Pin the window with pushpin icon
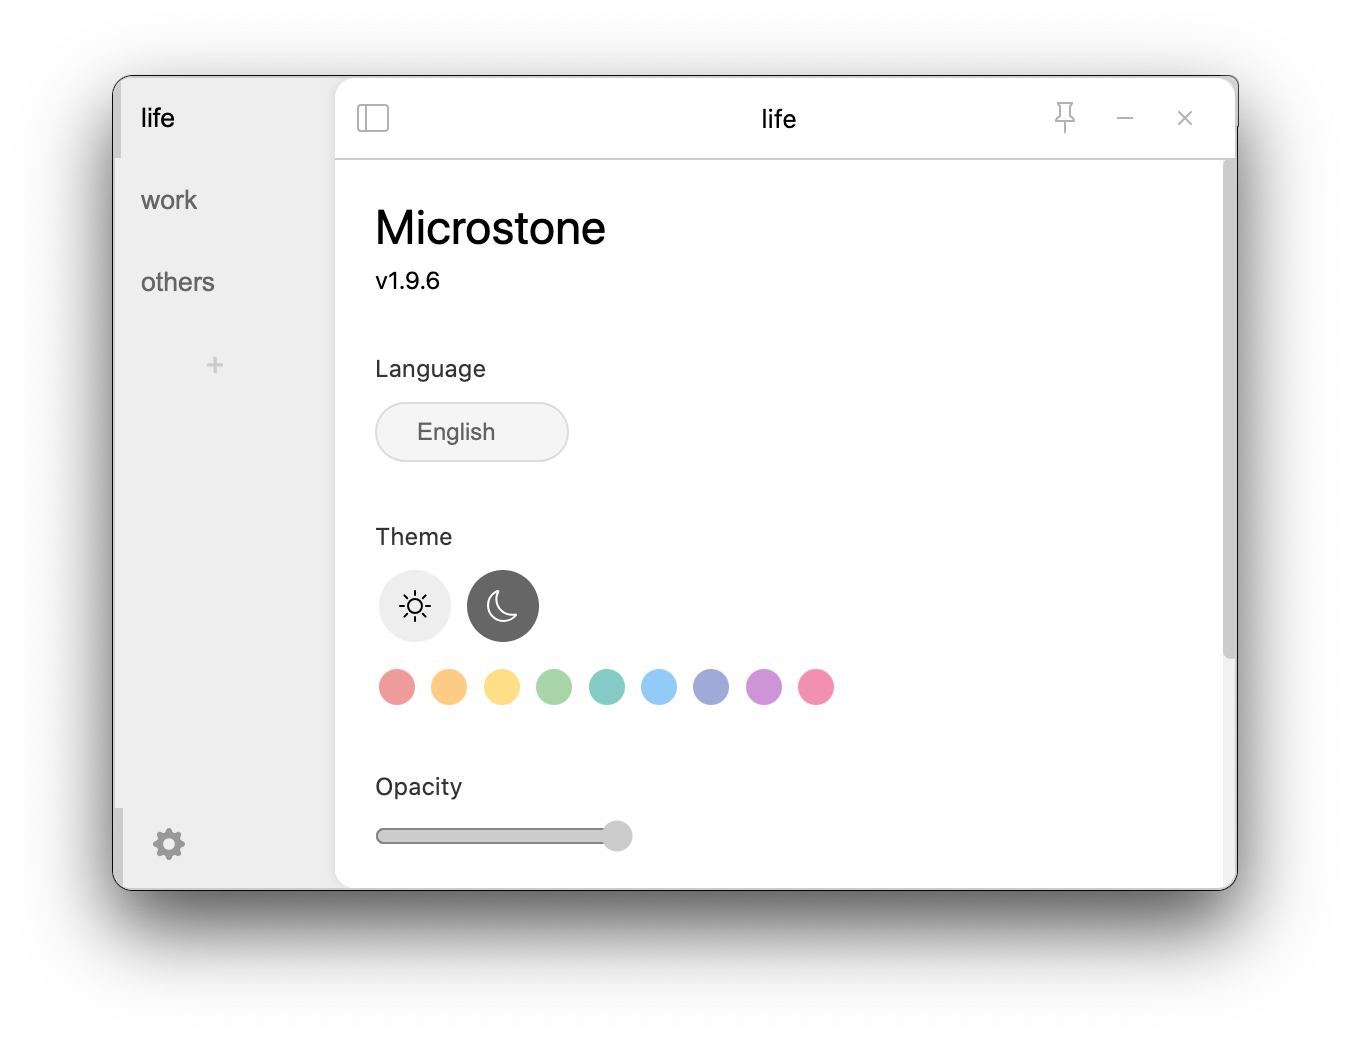Viewport: 1350px width, 1040px height. click(x=1065, y=117)
